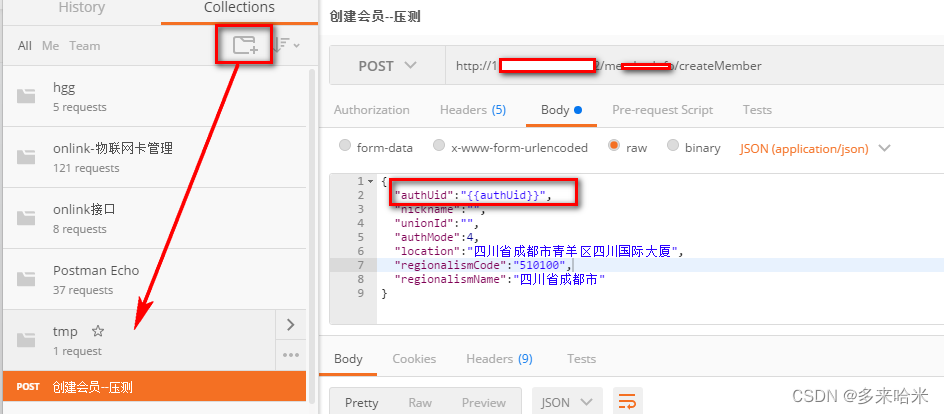Click the Postman Echo folder icon
Screen dimensions: 944x414
pos(26,279)
